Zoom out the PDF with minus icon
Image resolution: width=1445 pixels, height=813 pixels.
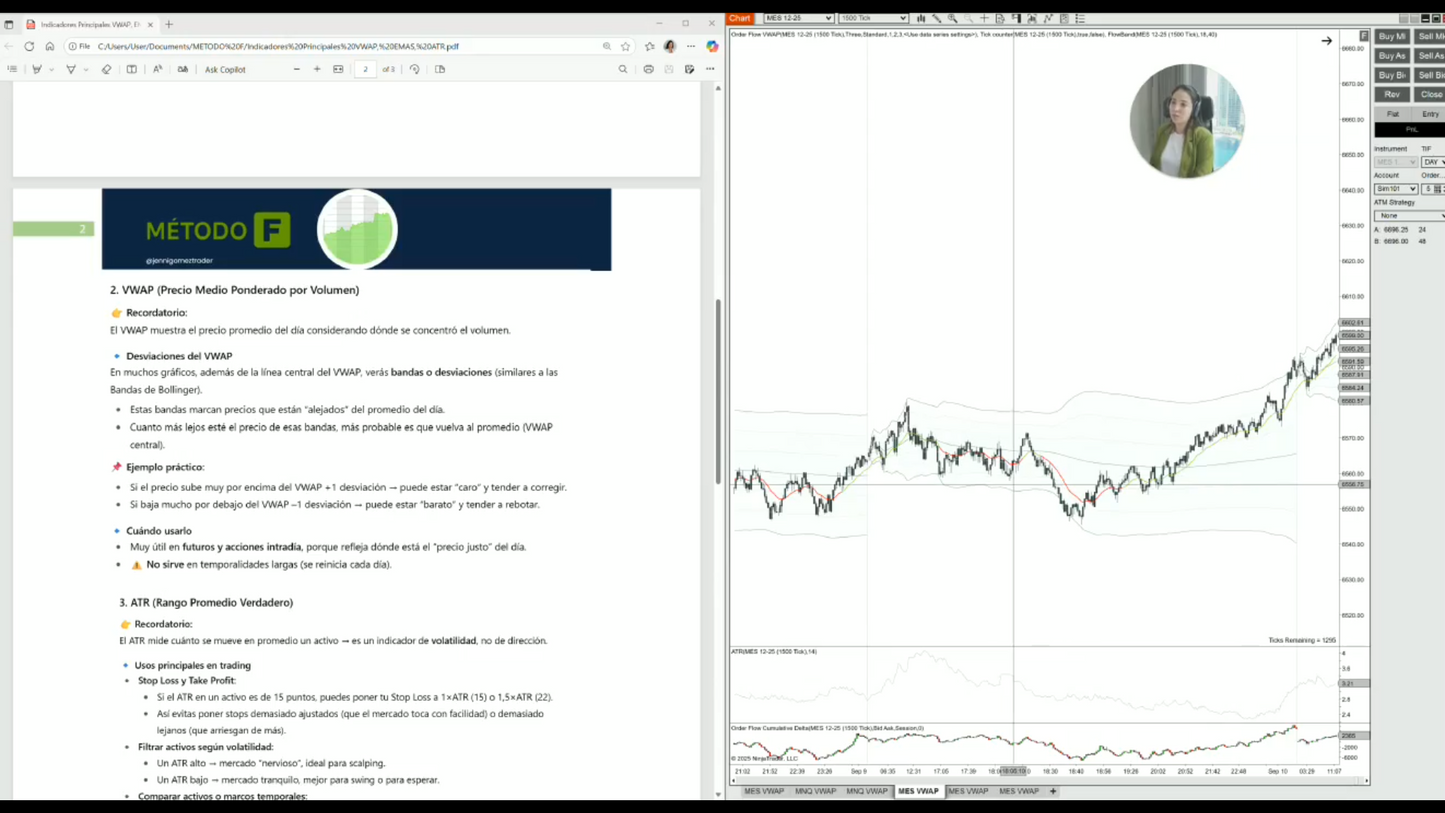click(x=296, y=69)
